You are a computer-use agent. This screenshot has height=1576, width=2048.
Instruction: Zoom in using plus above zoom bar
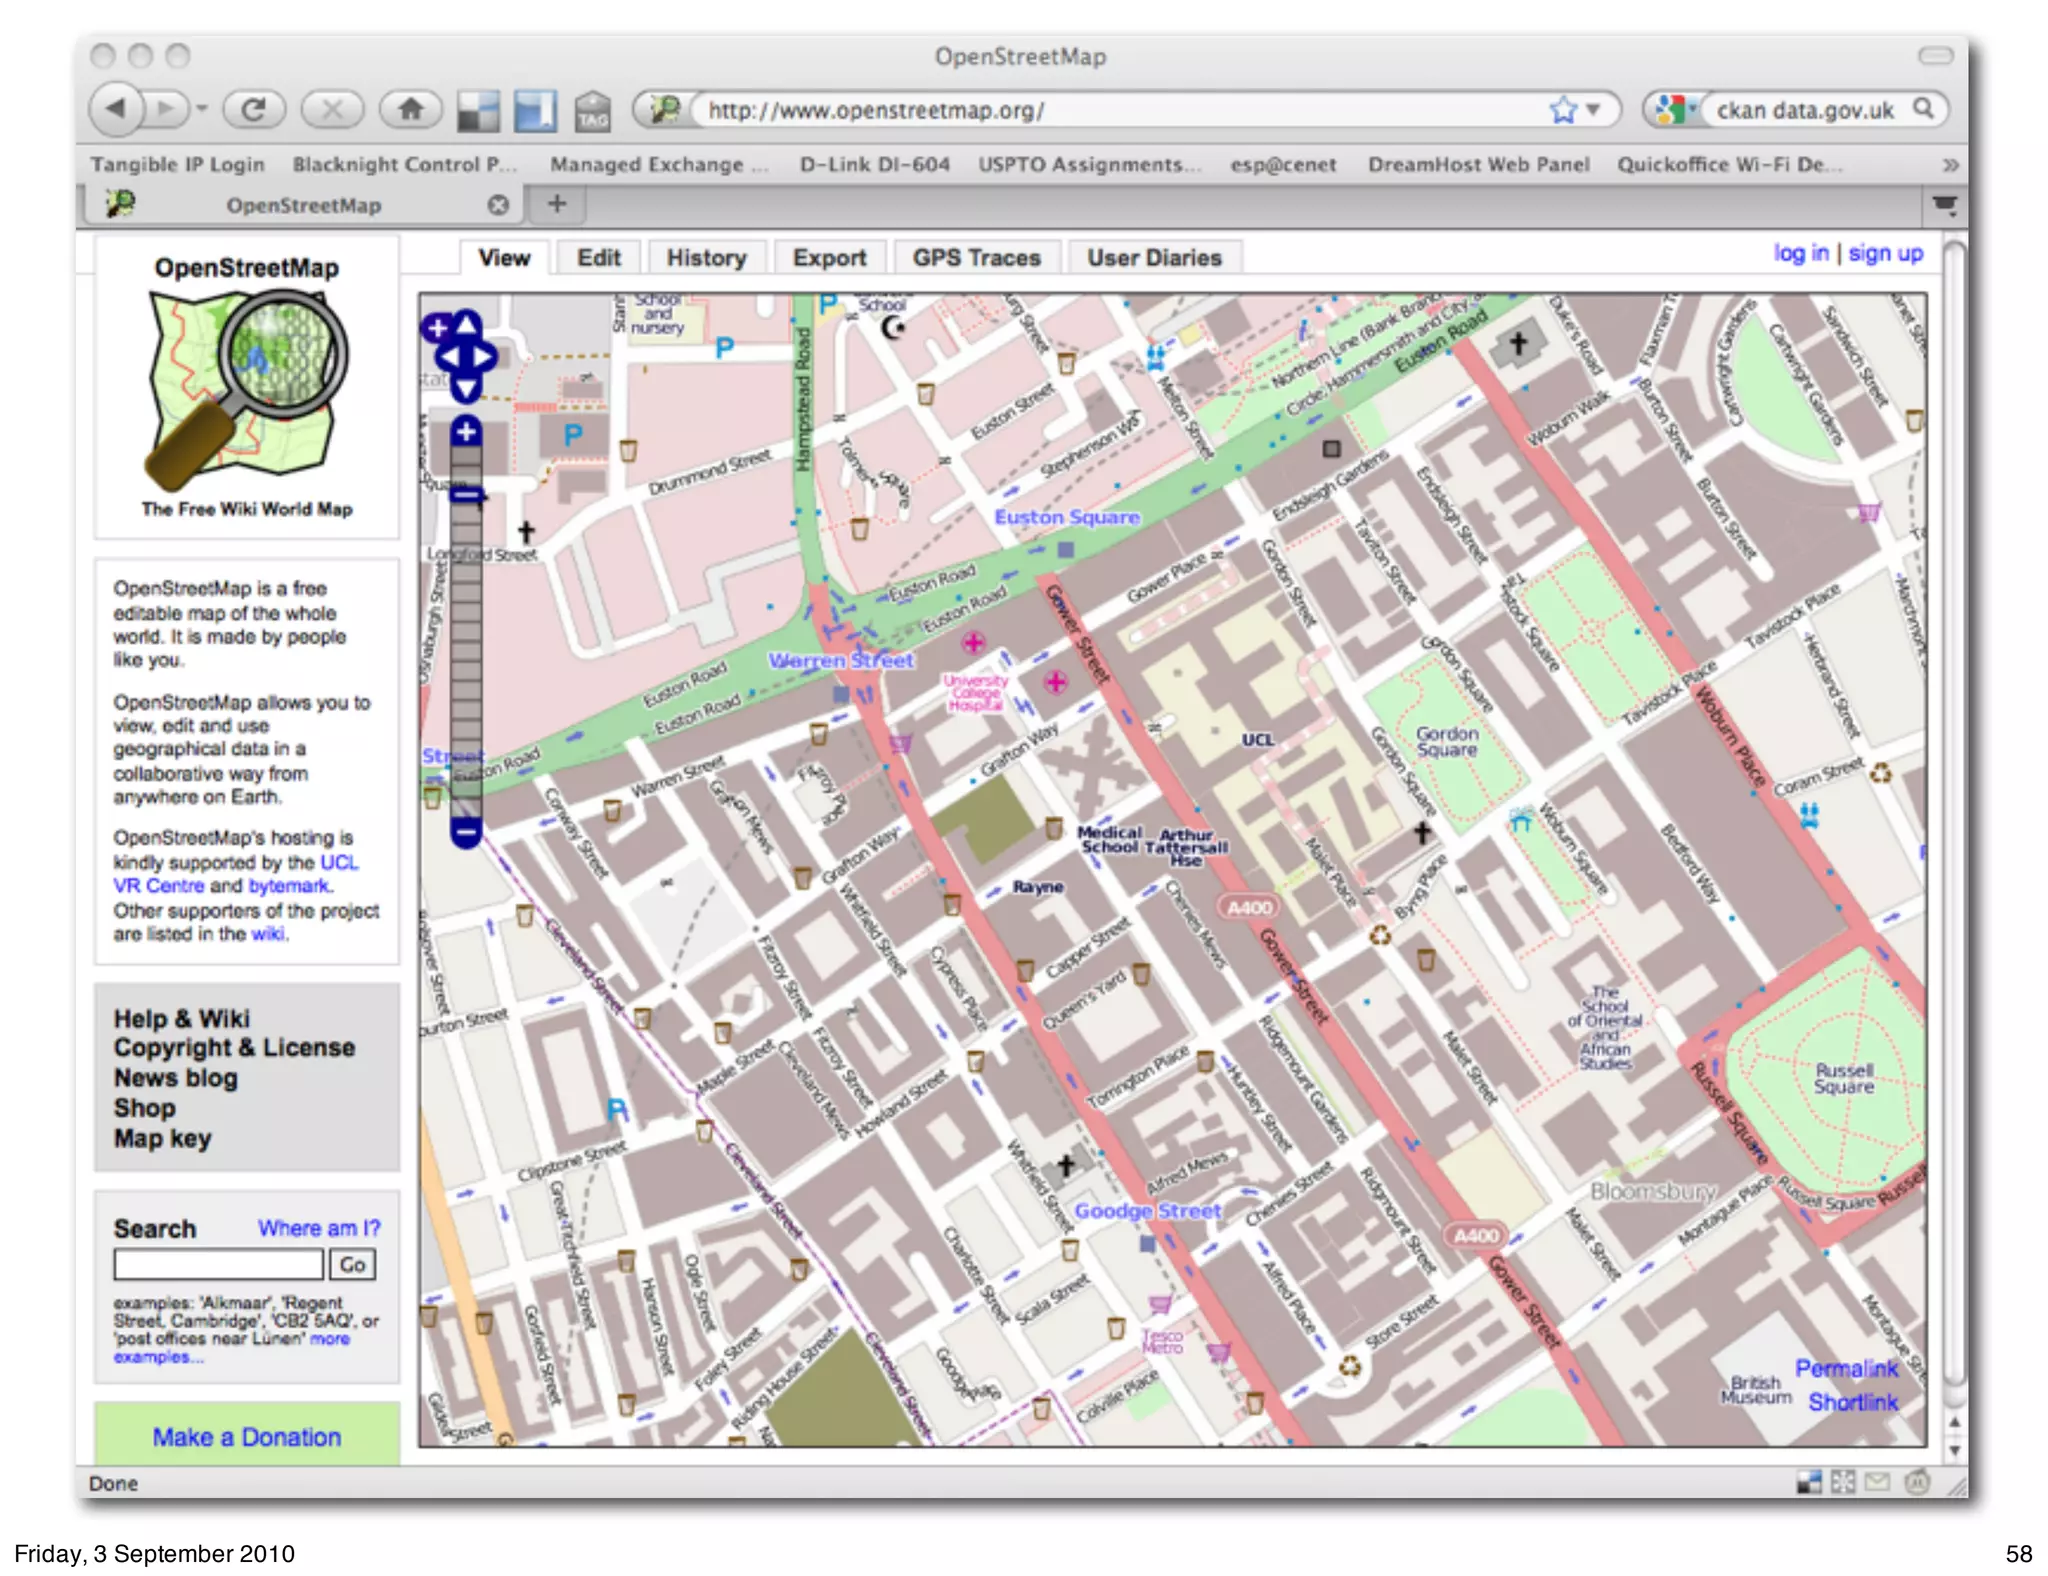coord(466,432)
